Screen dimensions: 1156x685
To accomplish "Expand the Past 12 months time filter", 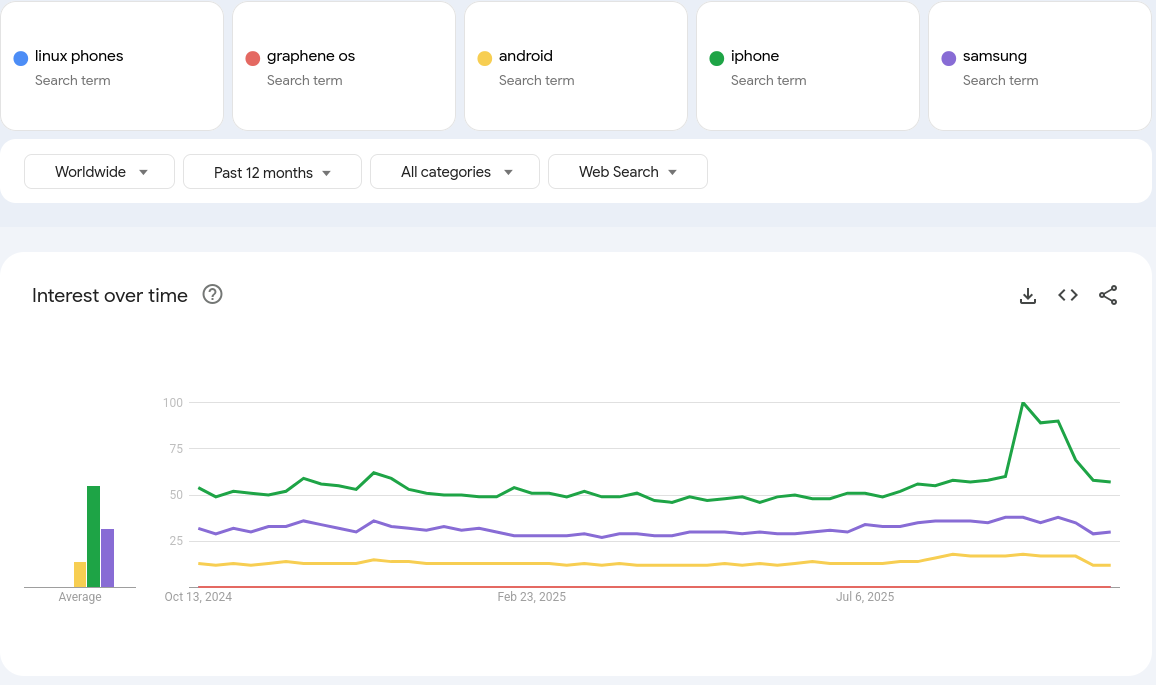I will coord(272,172).
